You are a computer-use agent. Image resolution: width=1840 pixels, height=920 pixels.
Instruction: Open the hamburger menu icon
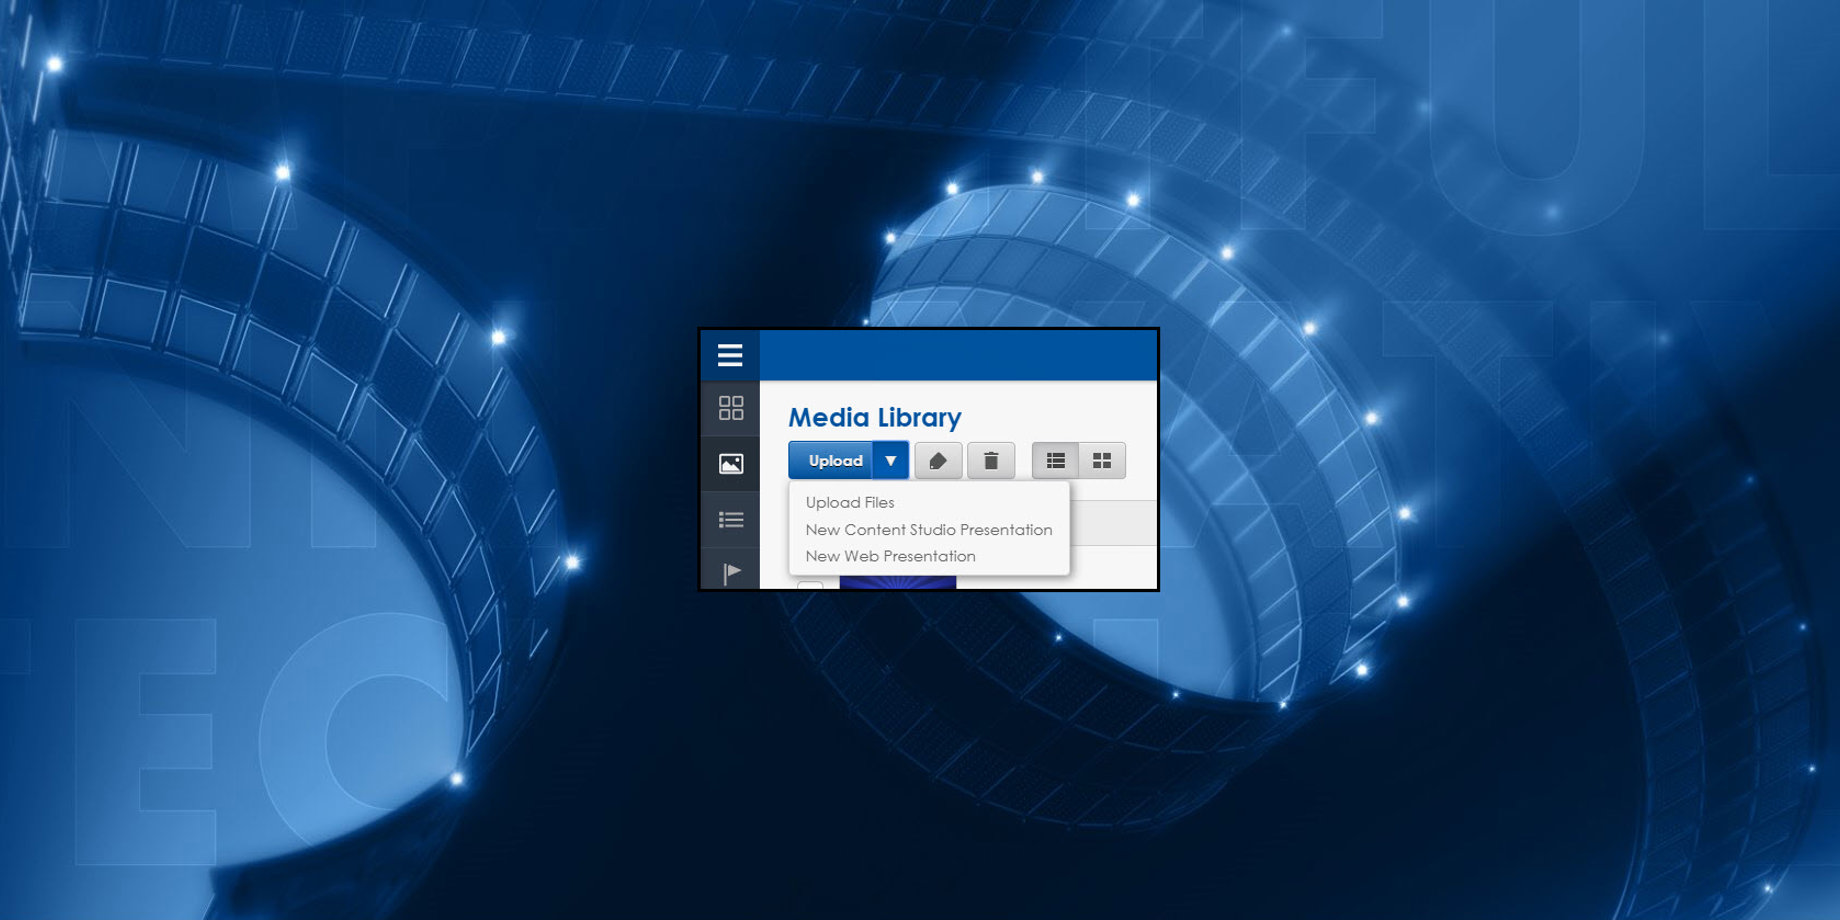click(x=730, y=355)
